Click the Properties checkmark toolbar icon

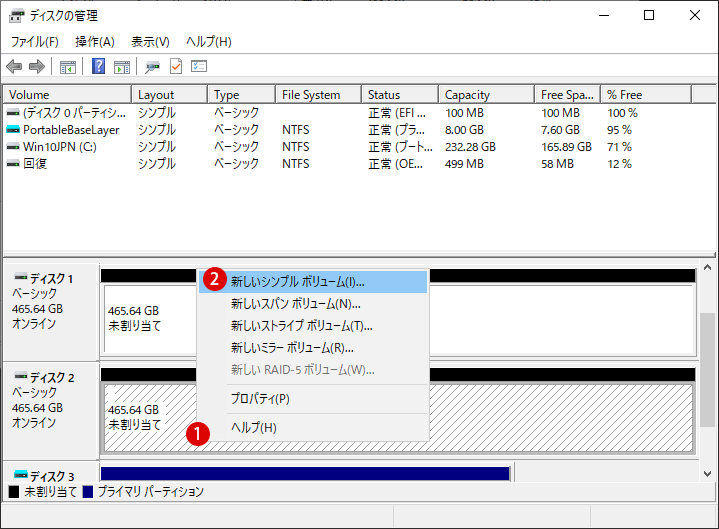(x=176, y=66)
